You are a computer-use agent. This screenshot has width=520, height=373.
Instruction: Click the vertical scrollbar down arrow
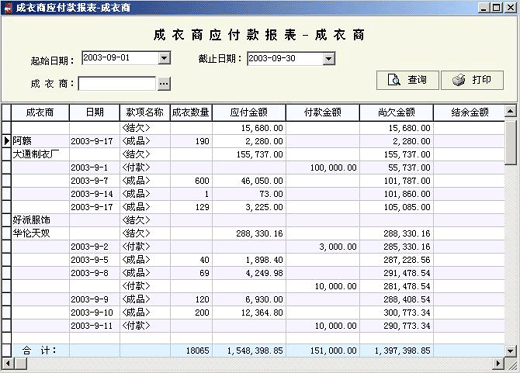510,350
